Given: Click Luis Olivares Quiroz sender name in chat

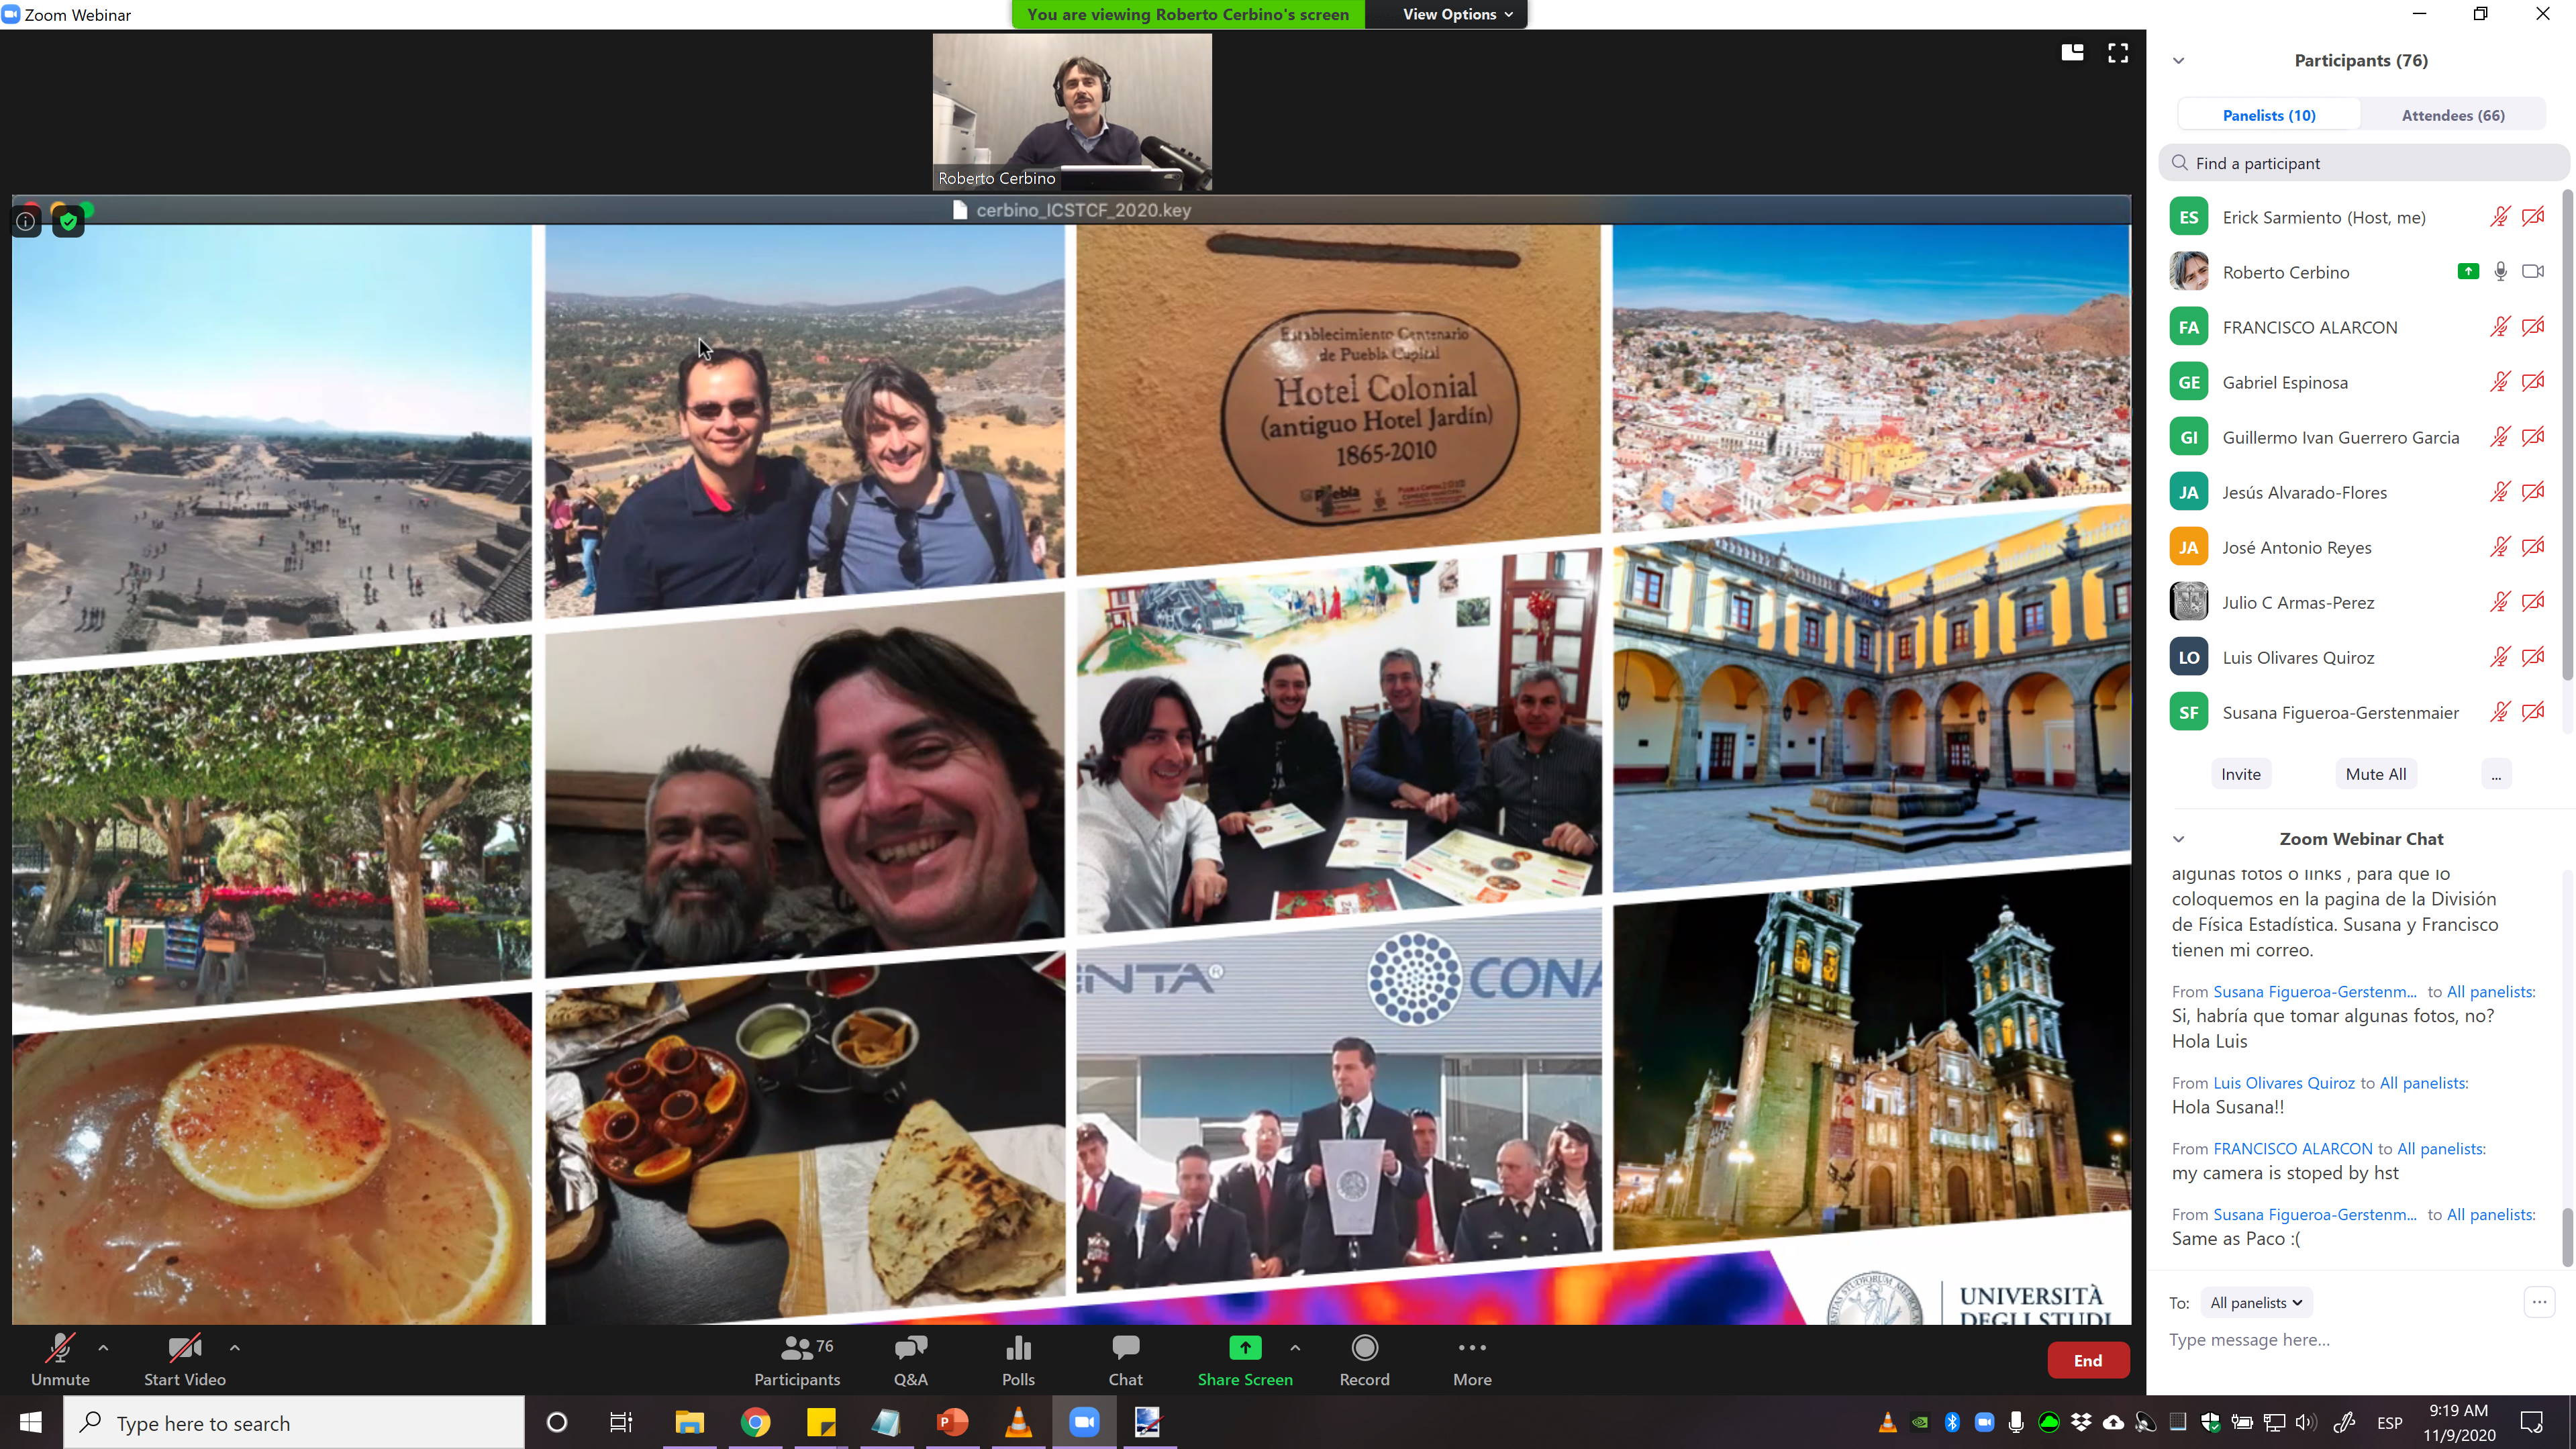Looking at the screenshot, I should point(2284,1083).
